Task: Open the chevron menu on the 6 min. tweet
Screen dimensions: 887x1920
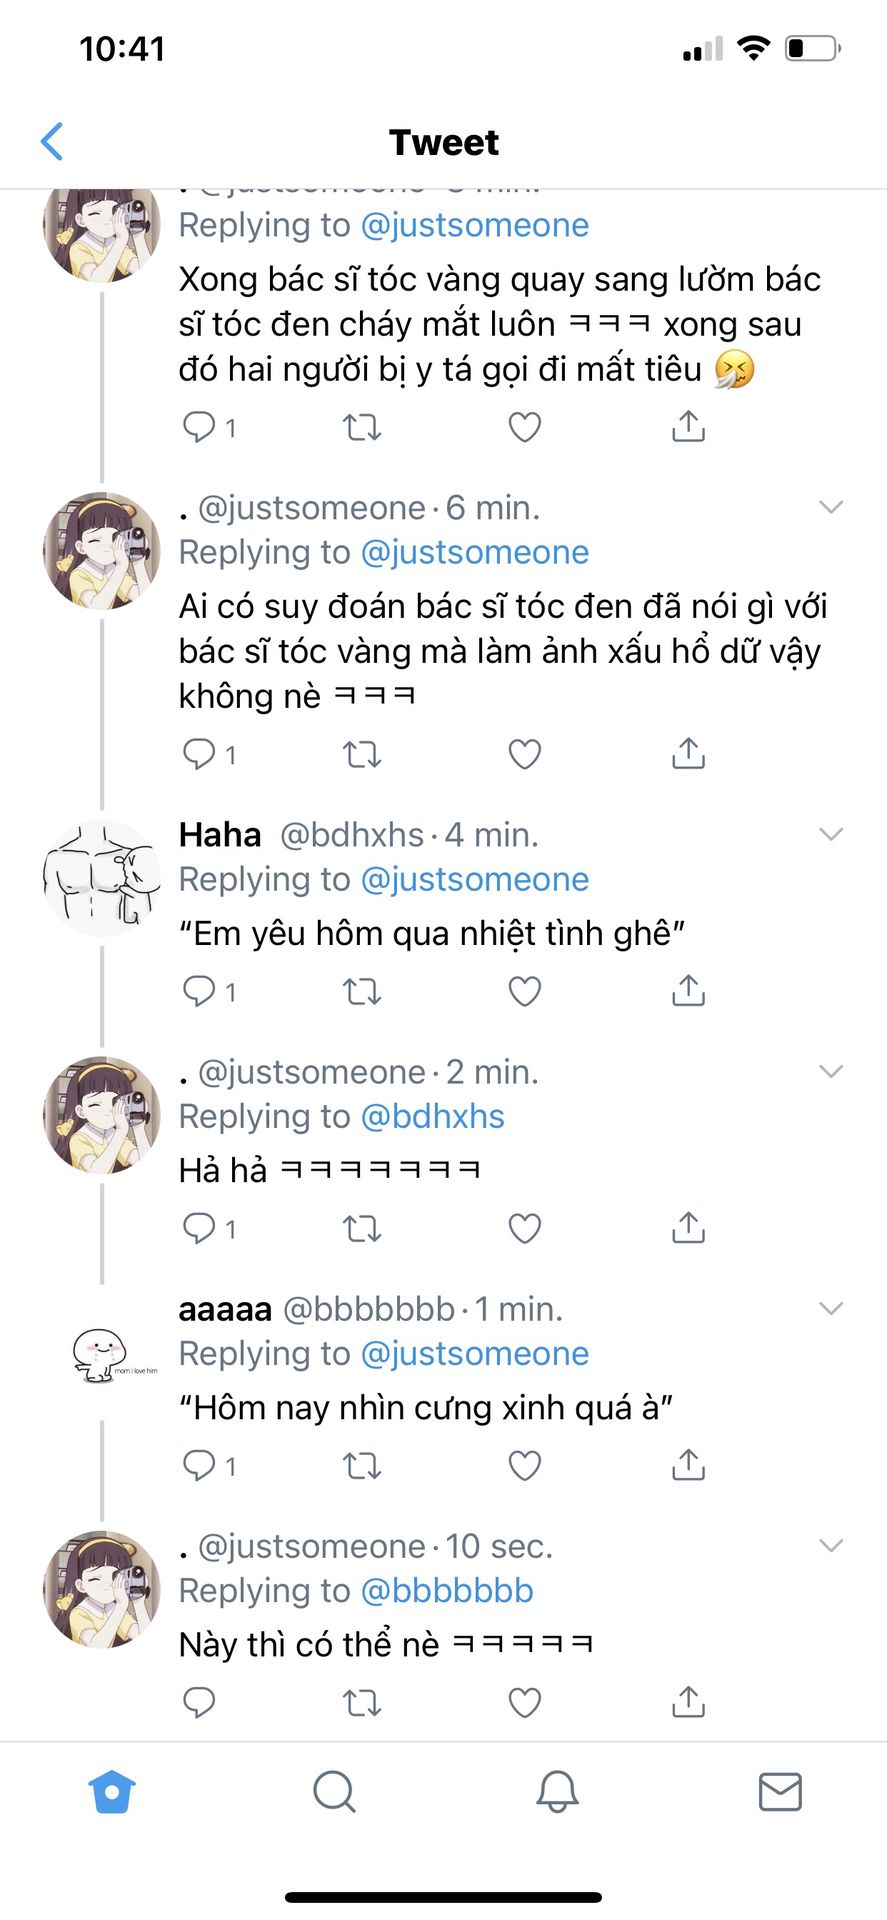Action: pos(831,507)
